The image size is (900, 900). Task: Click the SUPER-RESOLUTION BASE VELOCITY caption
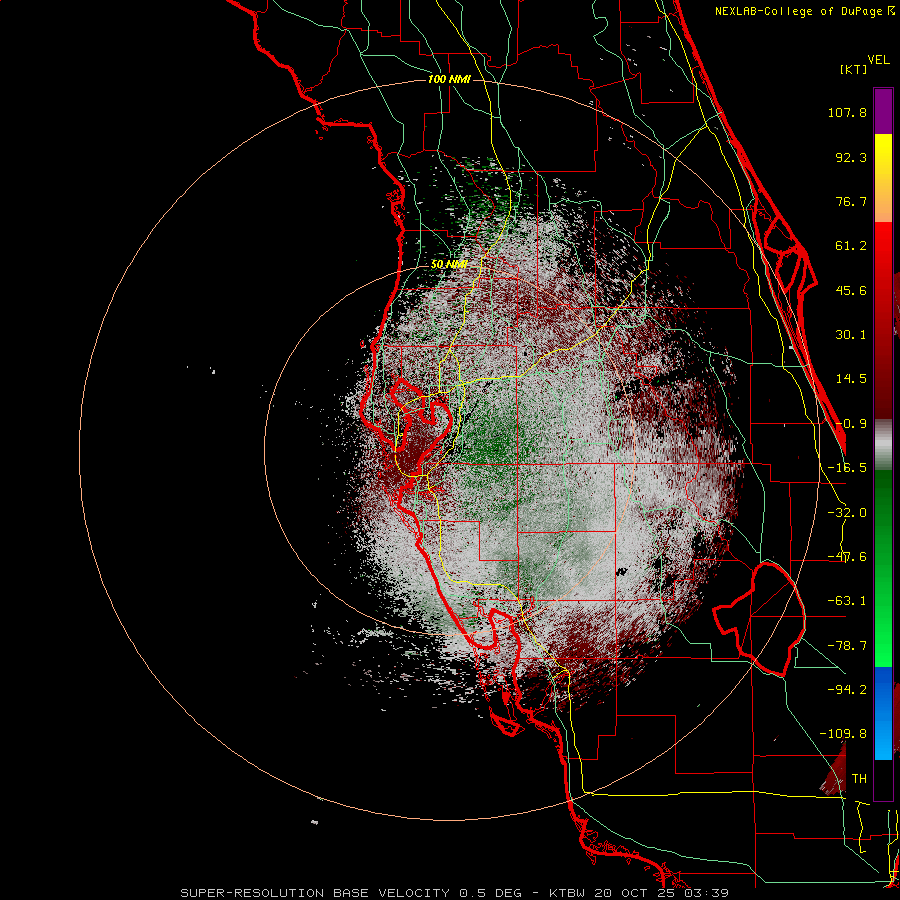click(x=315, y=893)
